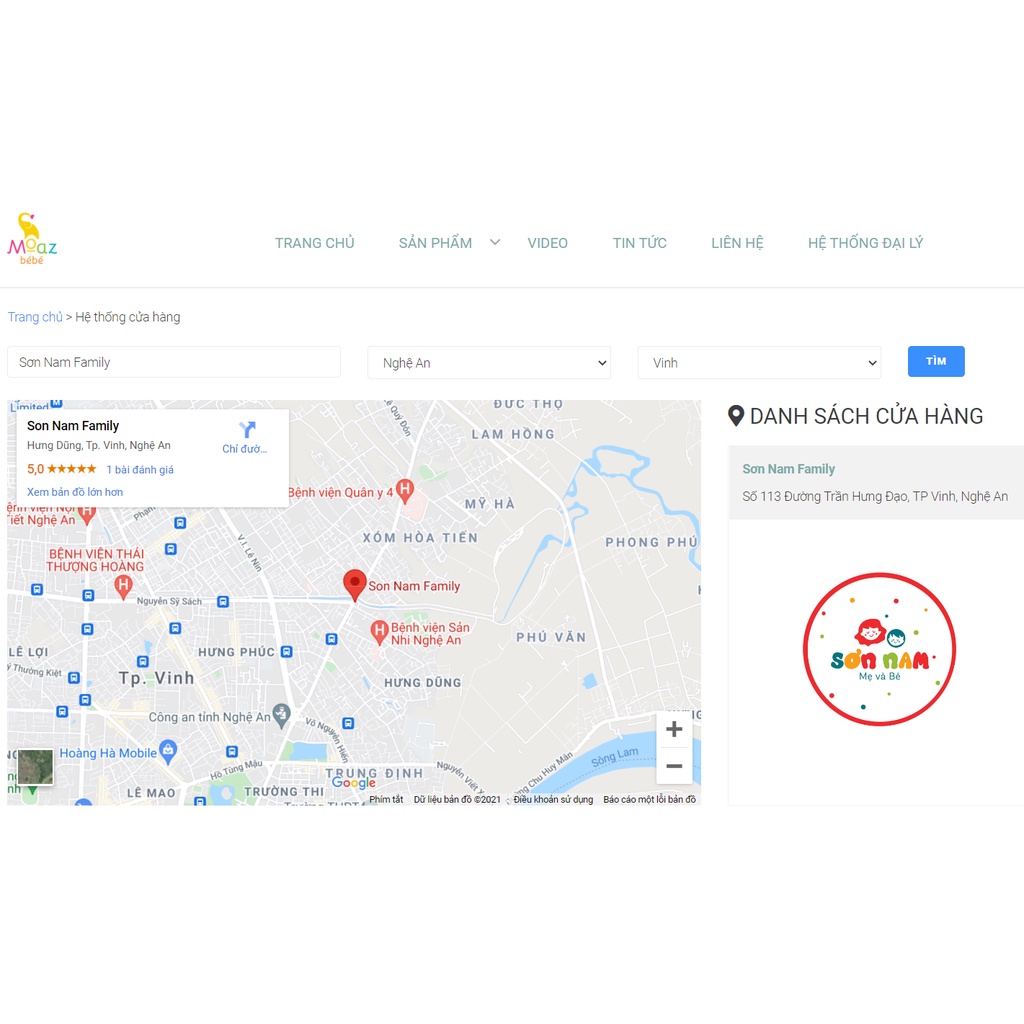
Task: Click the Xem bản đồ lớn hơn link
Action: click(x=75, y=492)
